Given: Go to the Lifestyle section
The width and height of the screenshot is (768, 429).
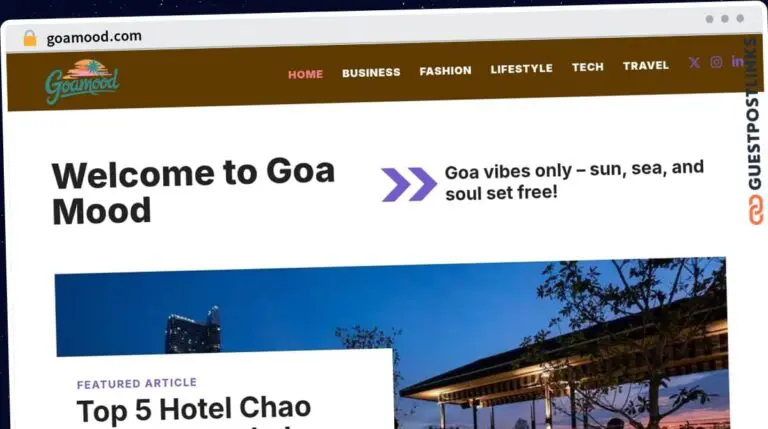Looking at the screenshot, I should (522, 69).
